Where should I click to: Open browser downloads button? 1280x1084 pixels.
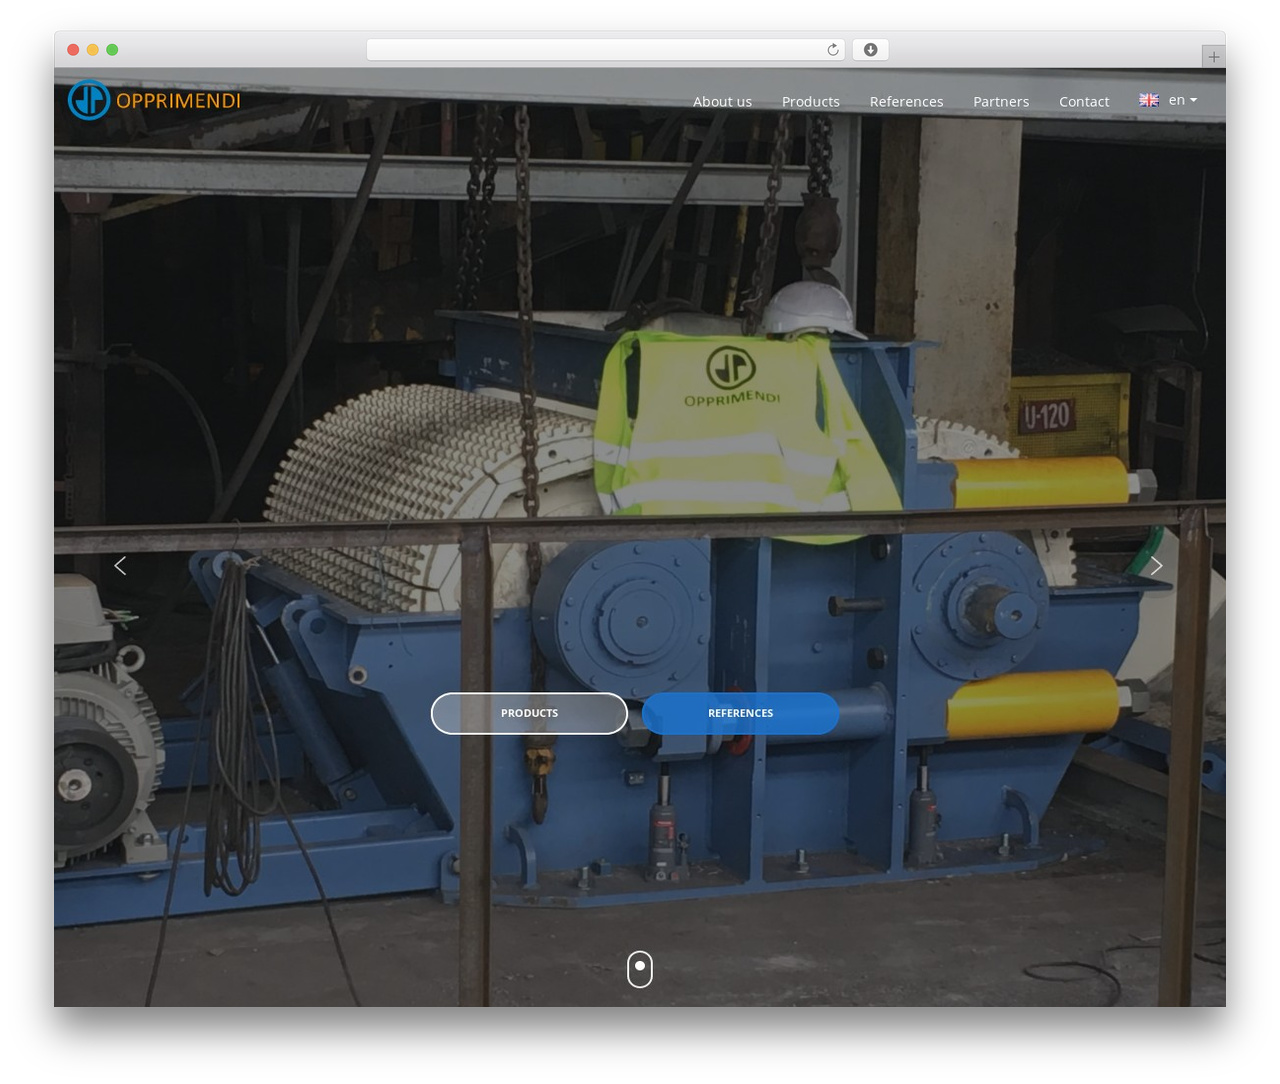tap(870, 50)
